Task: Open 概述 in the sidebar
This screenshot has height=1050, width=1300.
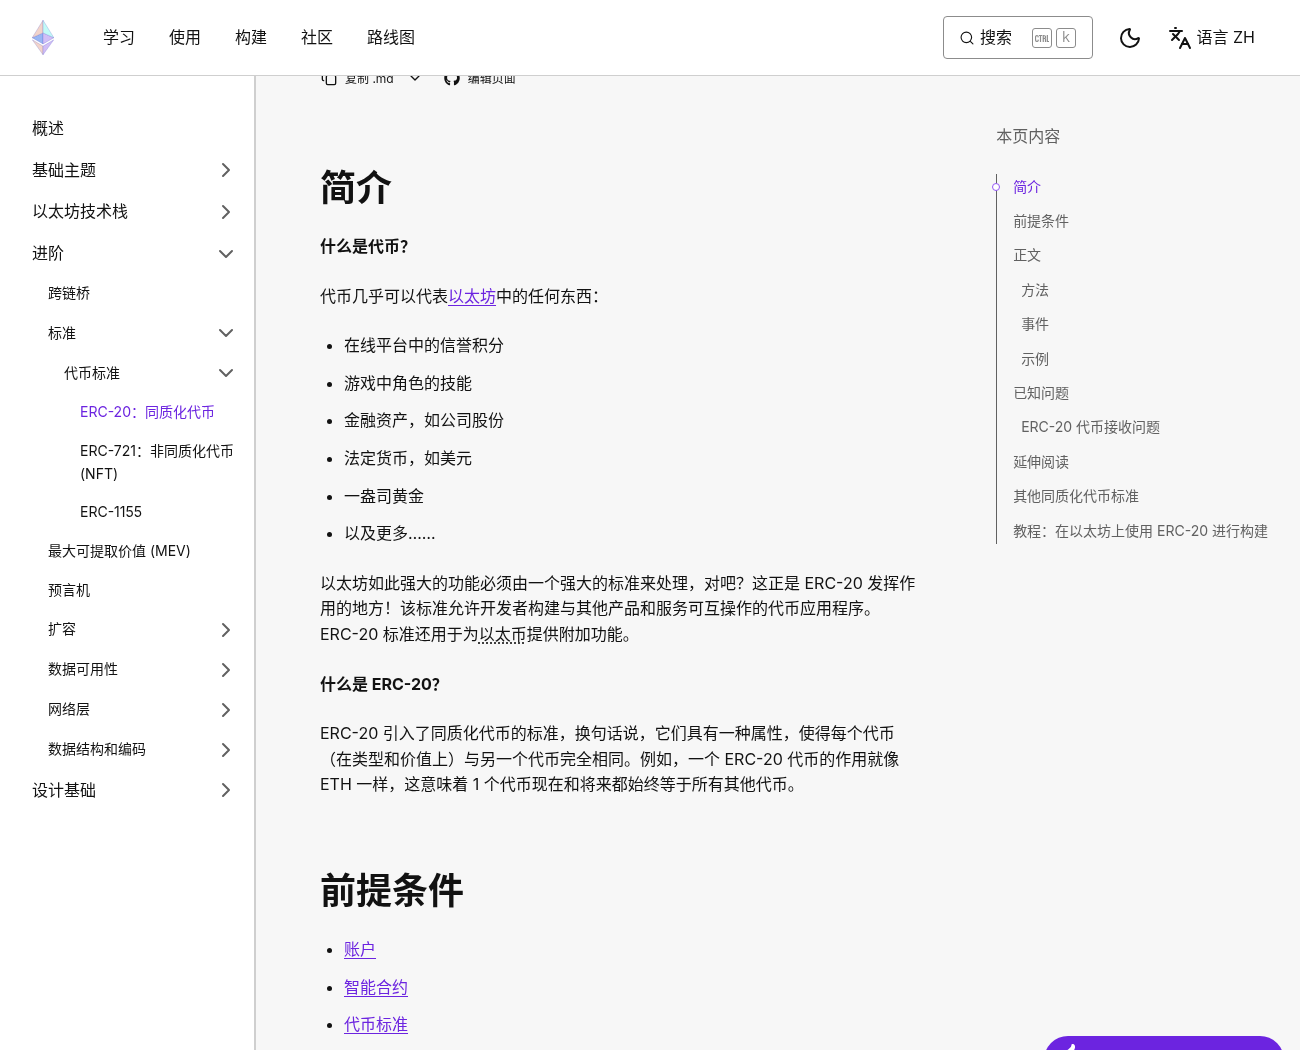Action: coord(48,129)
